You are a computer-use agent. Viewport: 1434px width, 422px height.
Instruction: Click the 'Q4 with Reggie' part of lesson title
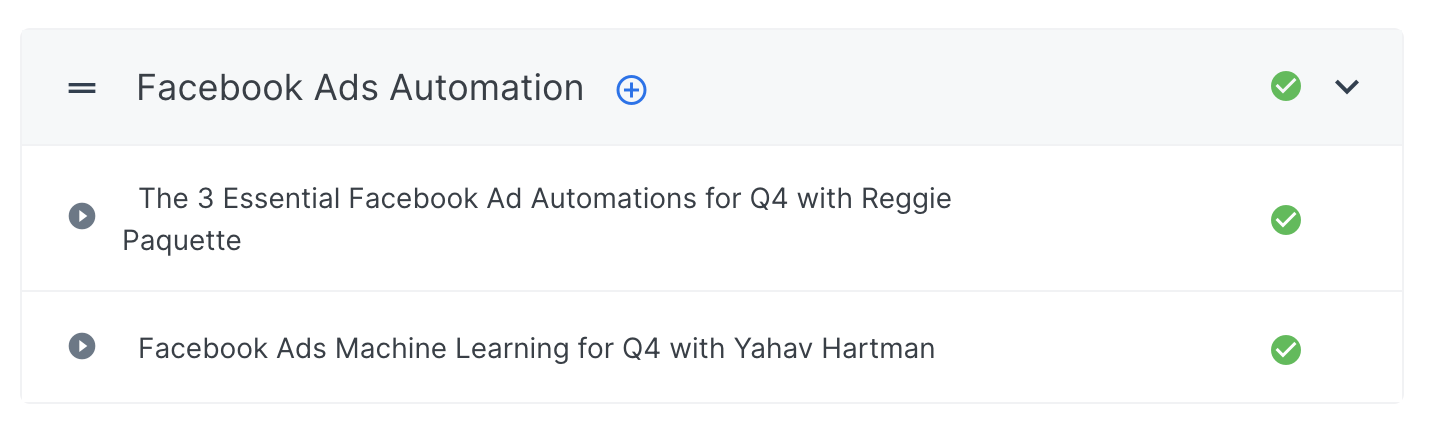click(850, 199)
